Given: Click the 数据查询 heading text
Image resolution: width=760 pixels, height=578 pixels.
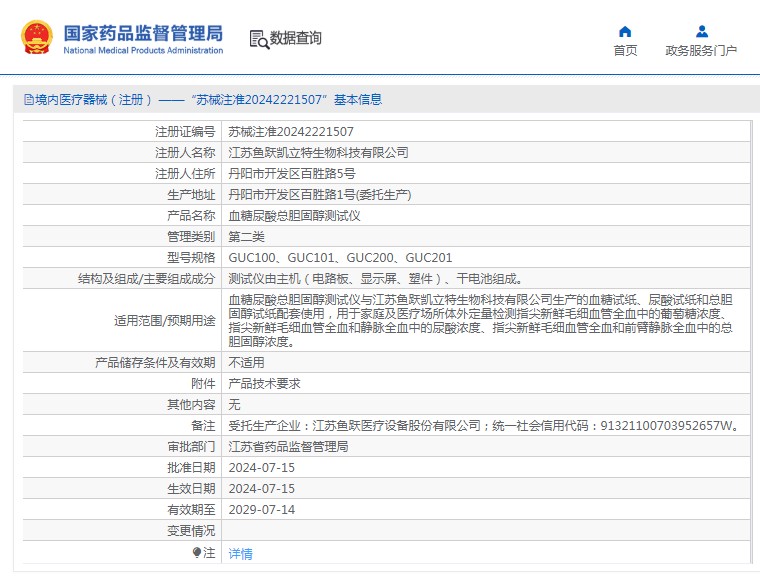Looking at the screenshot, I should point(296,38).
